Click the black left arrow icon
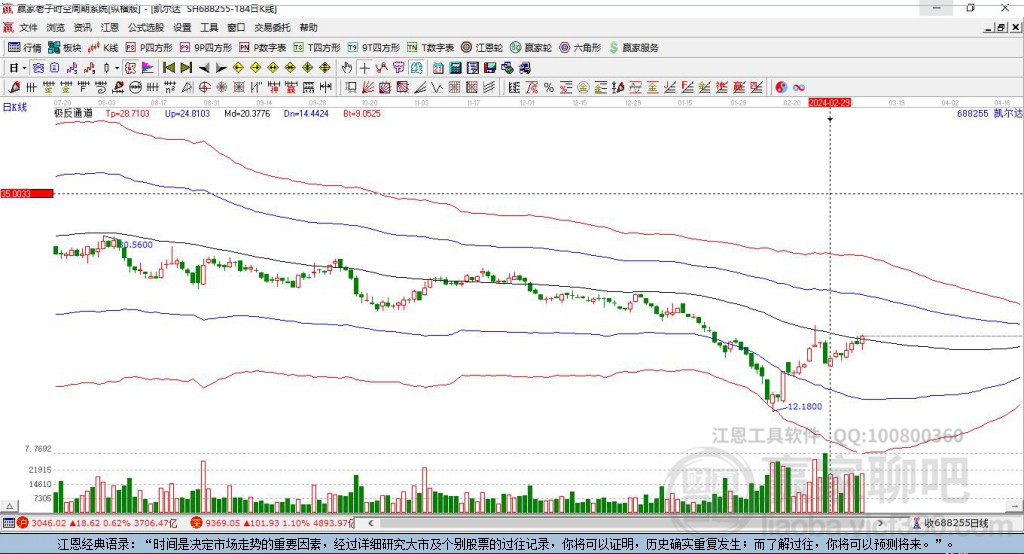This screenshot has height=554, width=1024. (x=204, y=68)
